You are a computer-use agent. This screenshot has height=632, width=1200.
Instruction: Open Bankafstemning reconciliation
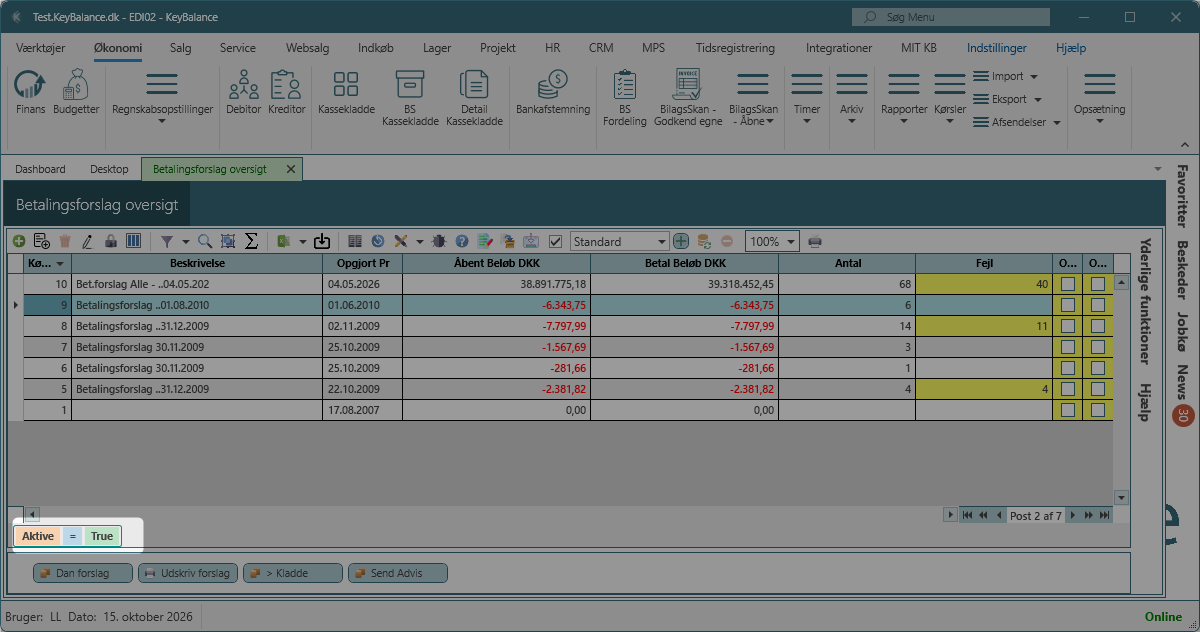click(x=553, y=91)
